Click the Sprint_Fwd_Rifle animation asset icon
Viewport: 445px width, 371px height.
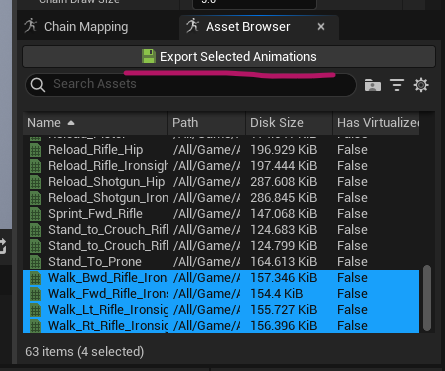click(35, 214)
